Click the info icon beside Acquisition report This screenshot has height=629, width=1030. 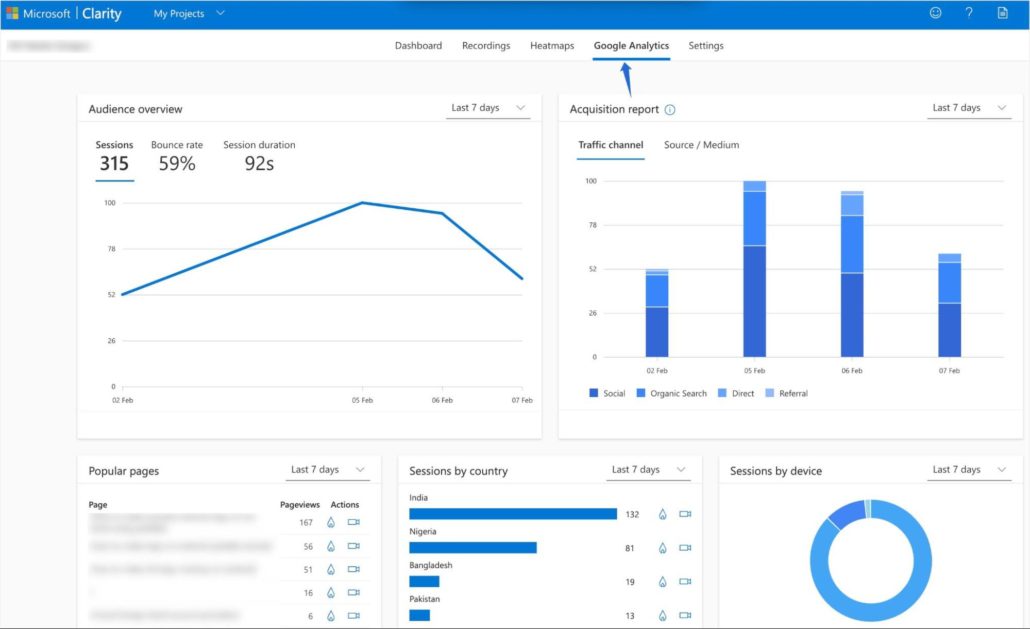669,110
